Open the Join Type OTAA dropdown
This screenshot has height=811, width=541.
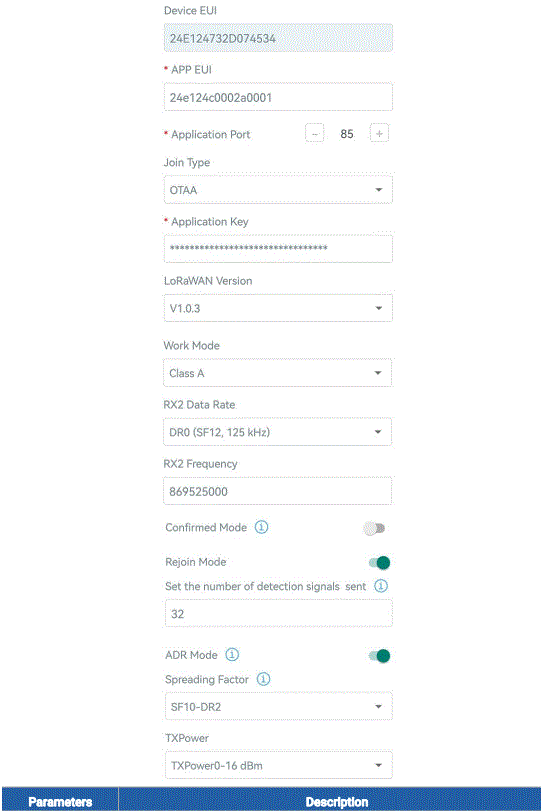[x=278, y=190]
